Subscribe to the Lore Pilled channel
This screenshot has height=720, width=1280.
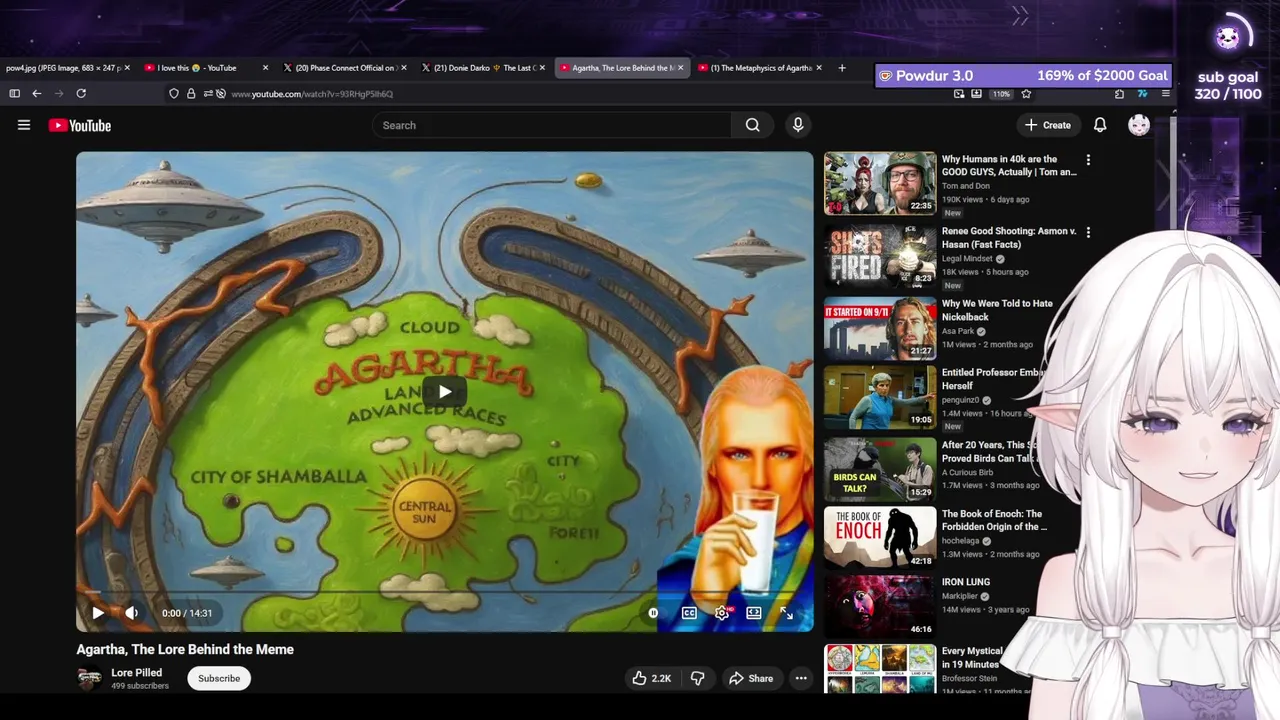219,678
